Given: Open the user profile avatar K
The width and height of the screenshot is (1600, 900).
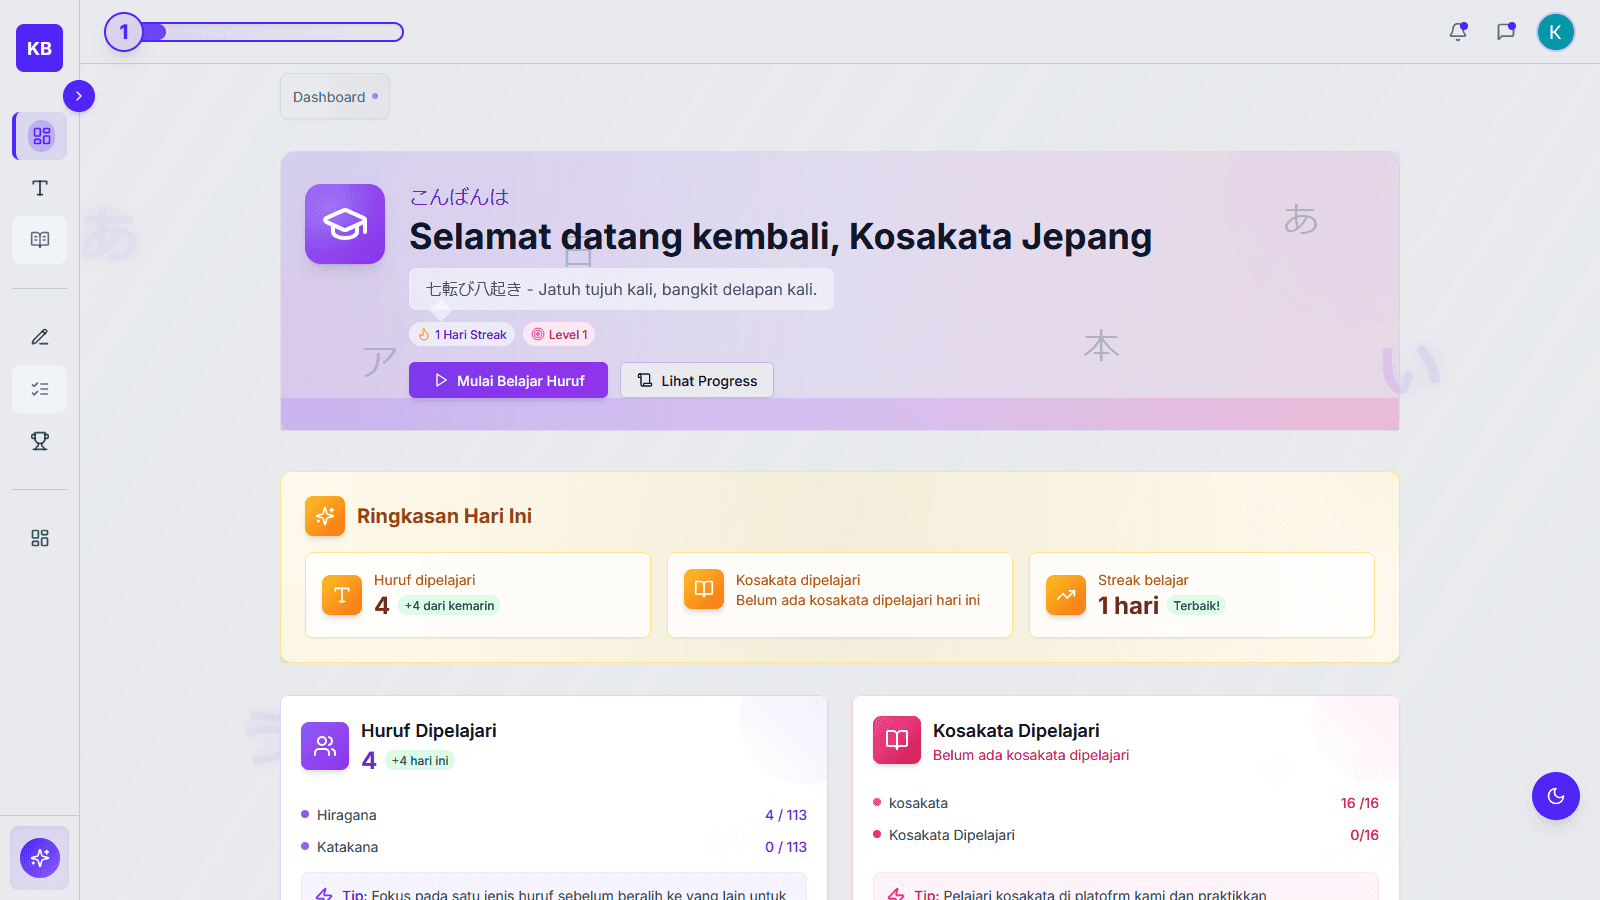Looking at the screenshot, I should point(1555,31).
